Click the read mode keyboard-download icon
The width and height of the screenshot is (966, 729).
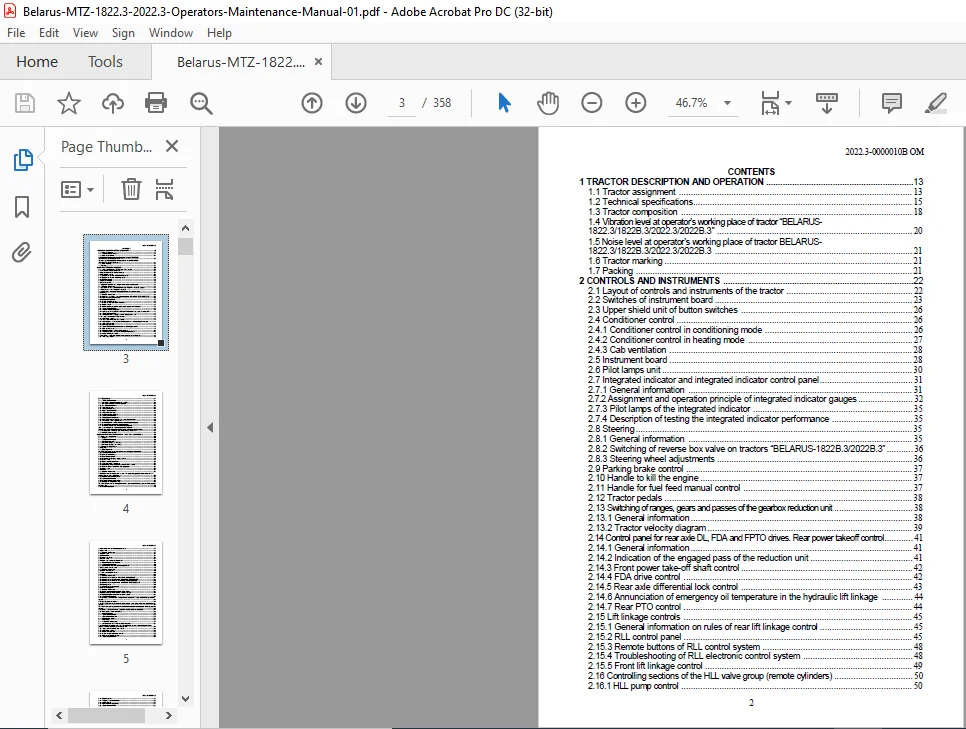[826, 103]
